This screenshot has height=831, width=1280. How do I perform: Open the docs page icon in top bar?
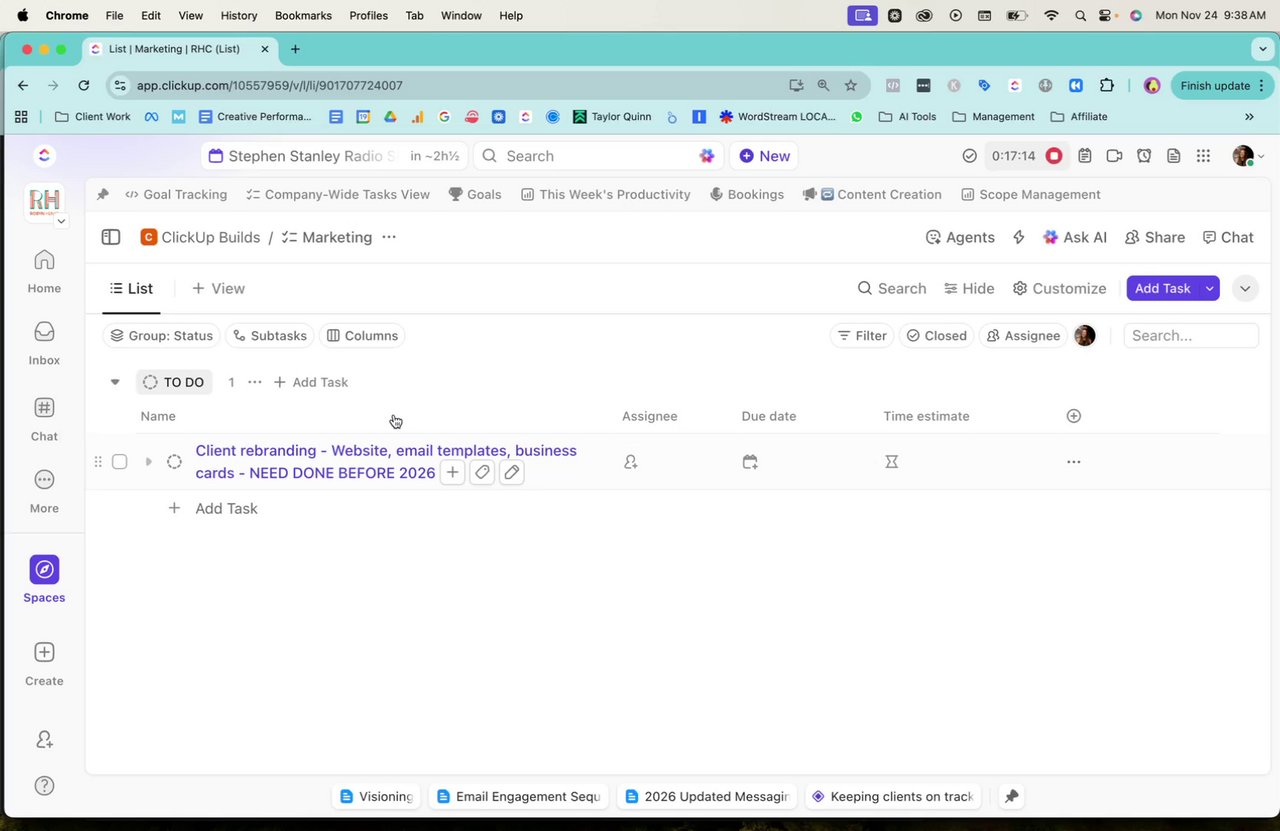pos(1174,156)
